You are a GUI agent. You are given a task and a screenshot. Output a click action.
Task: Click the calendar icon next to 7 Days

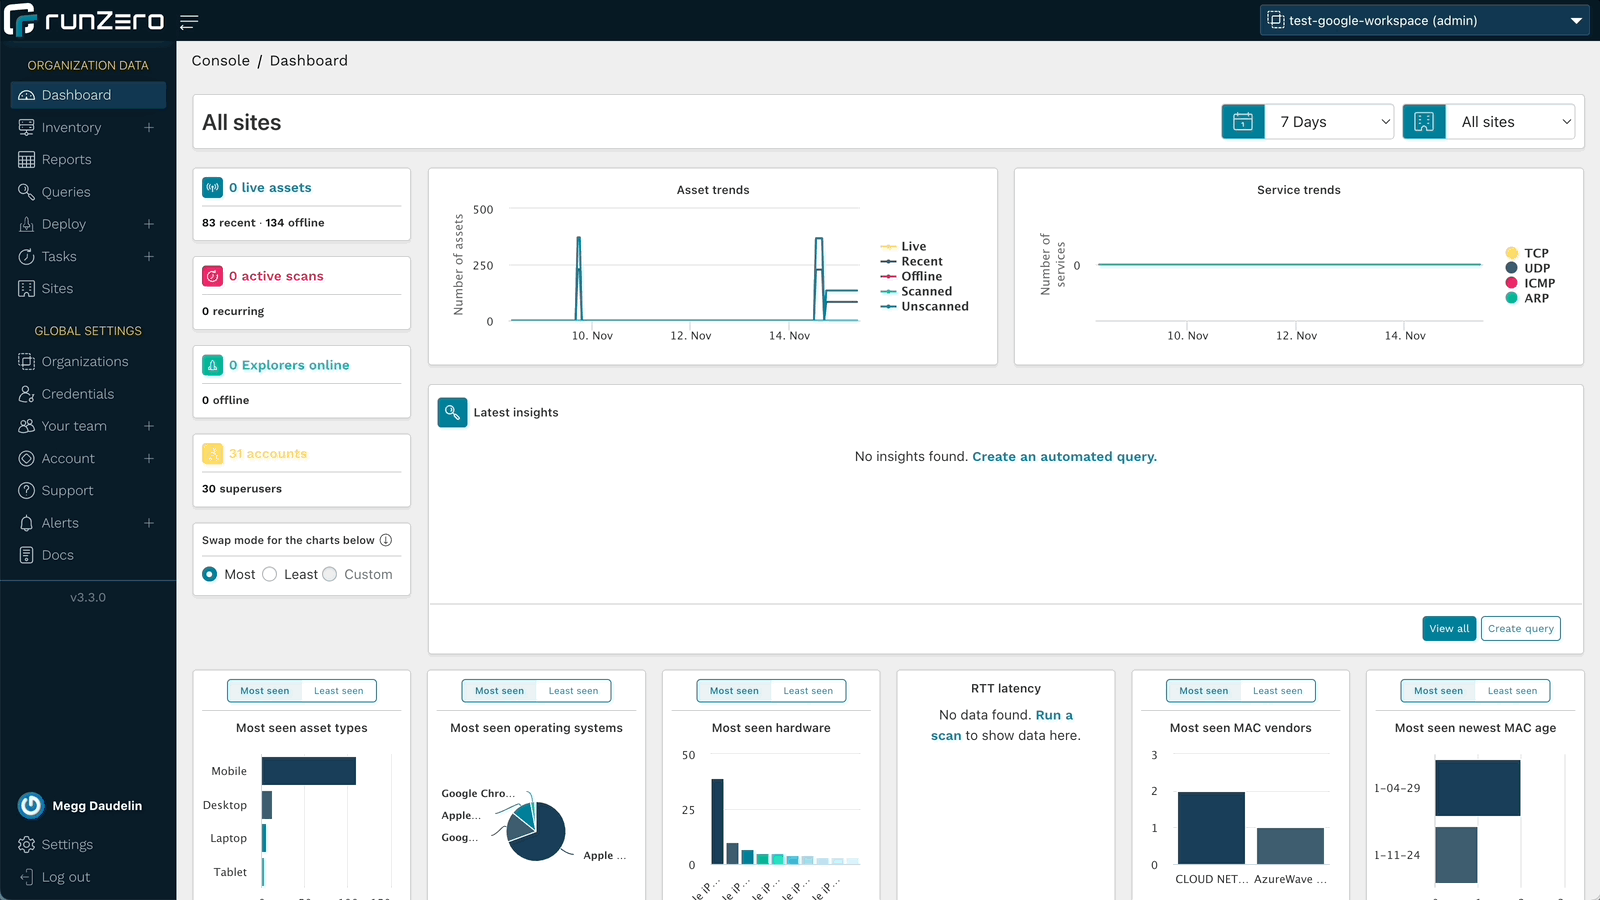1243,122
